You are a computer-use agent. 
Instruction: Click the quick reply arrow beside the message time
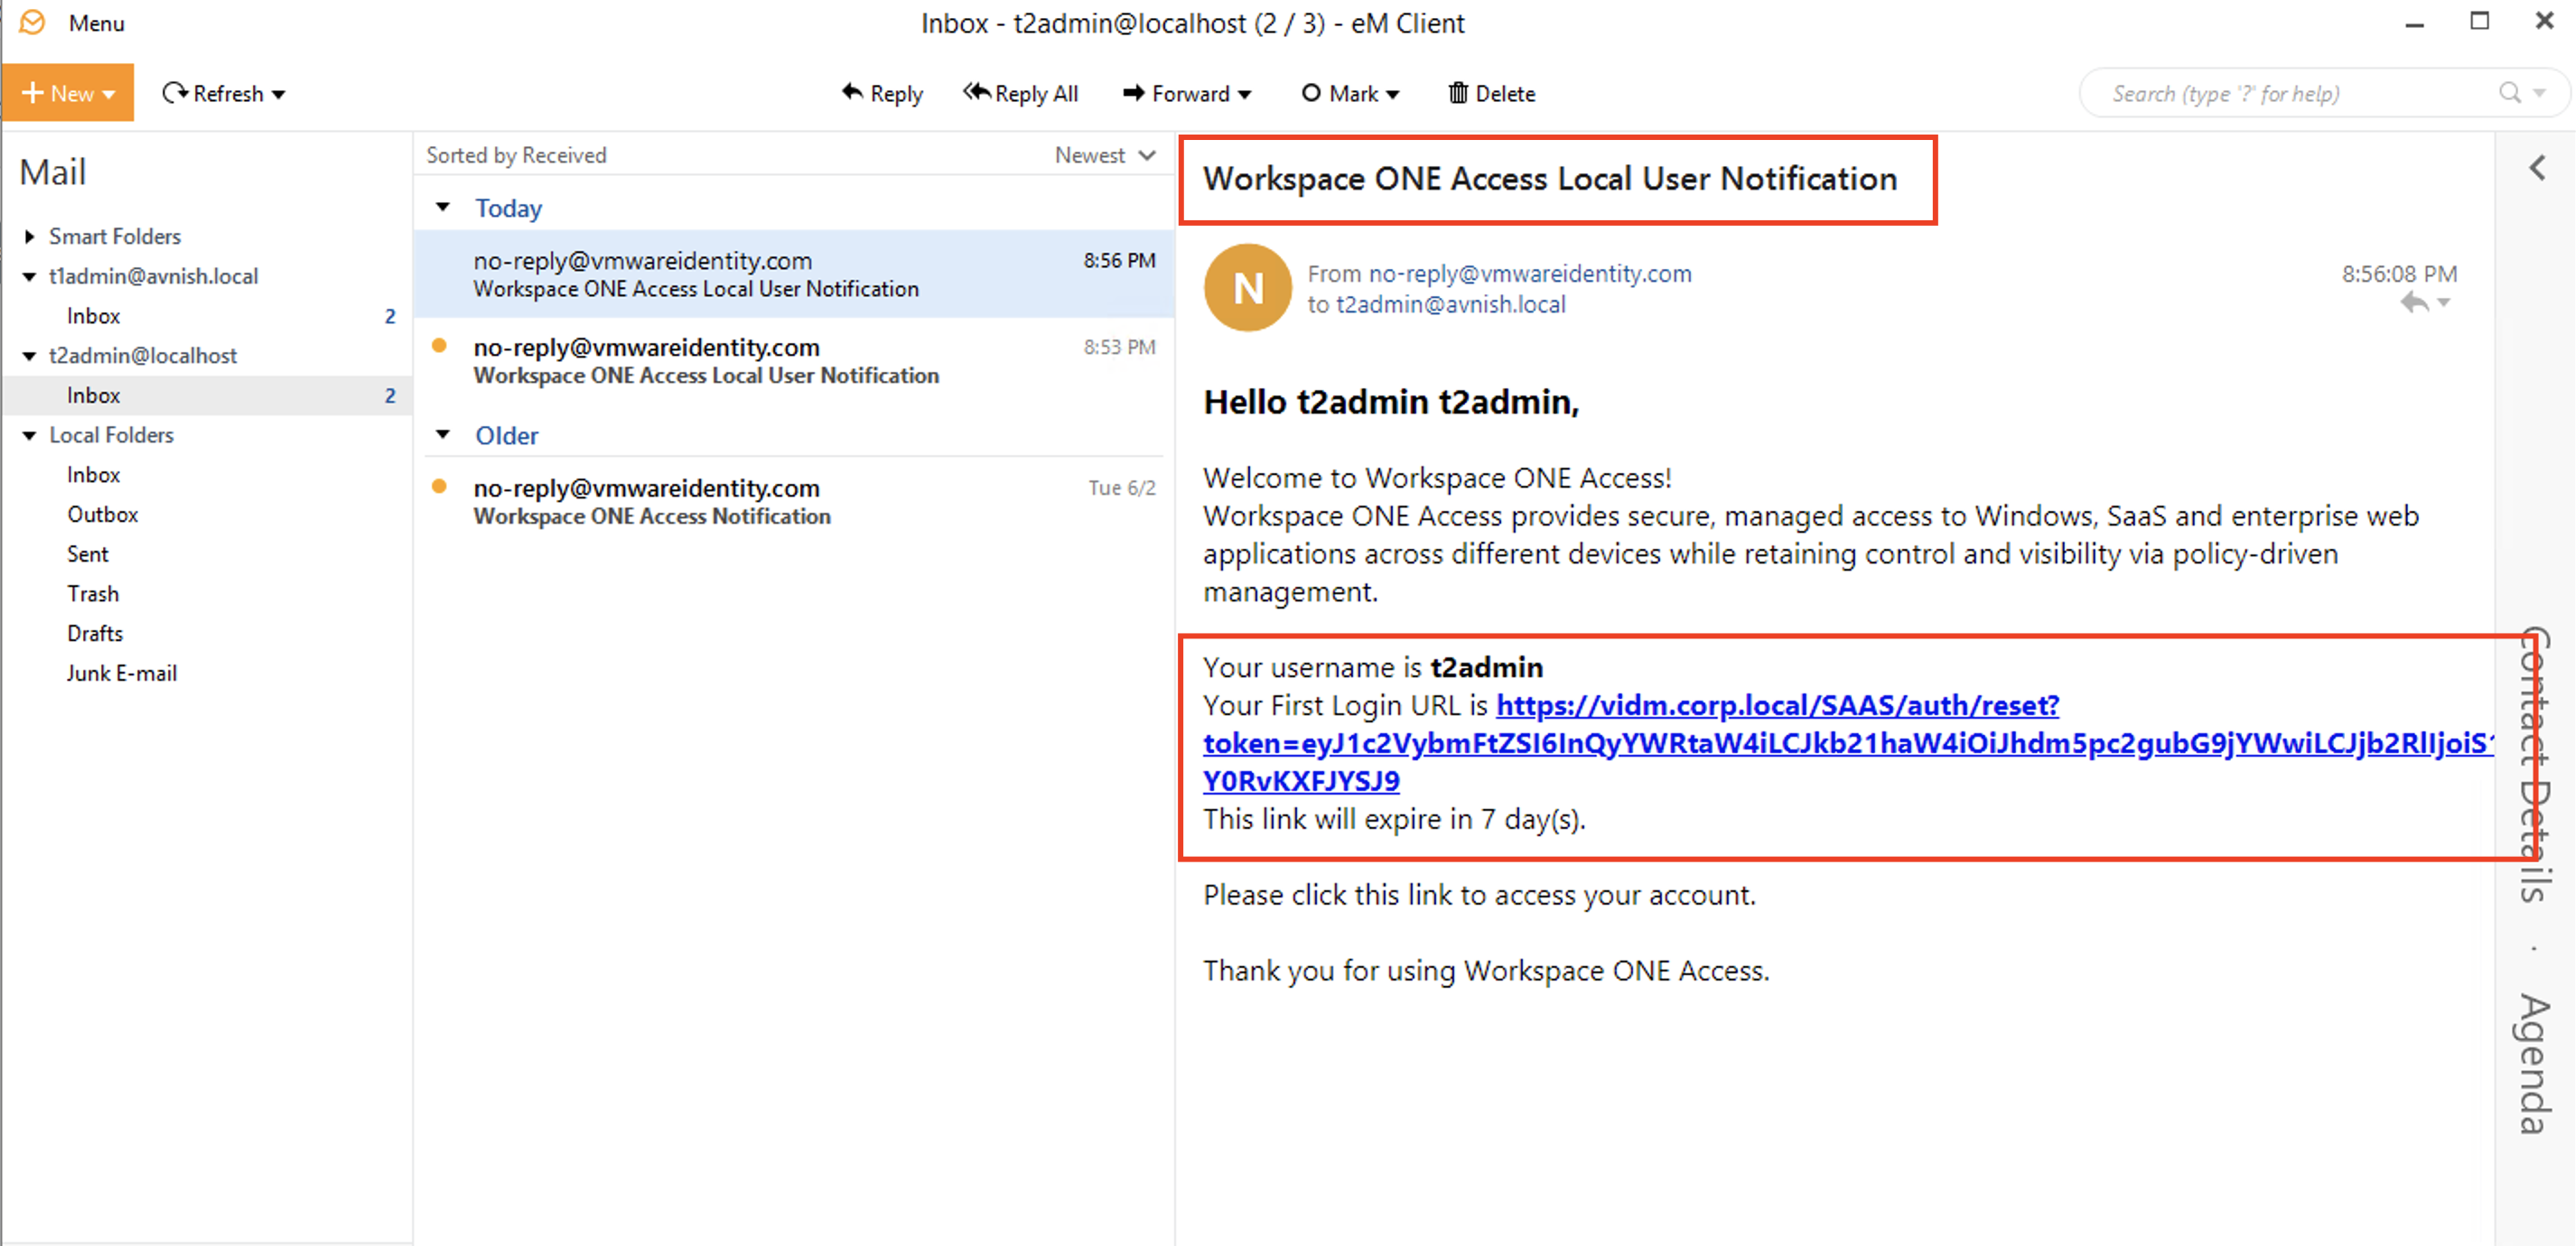(2413, 302)
